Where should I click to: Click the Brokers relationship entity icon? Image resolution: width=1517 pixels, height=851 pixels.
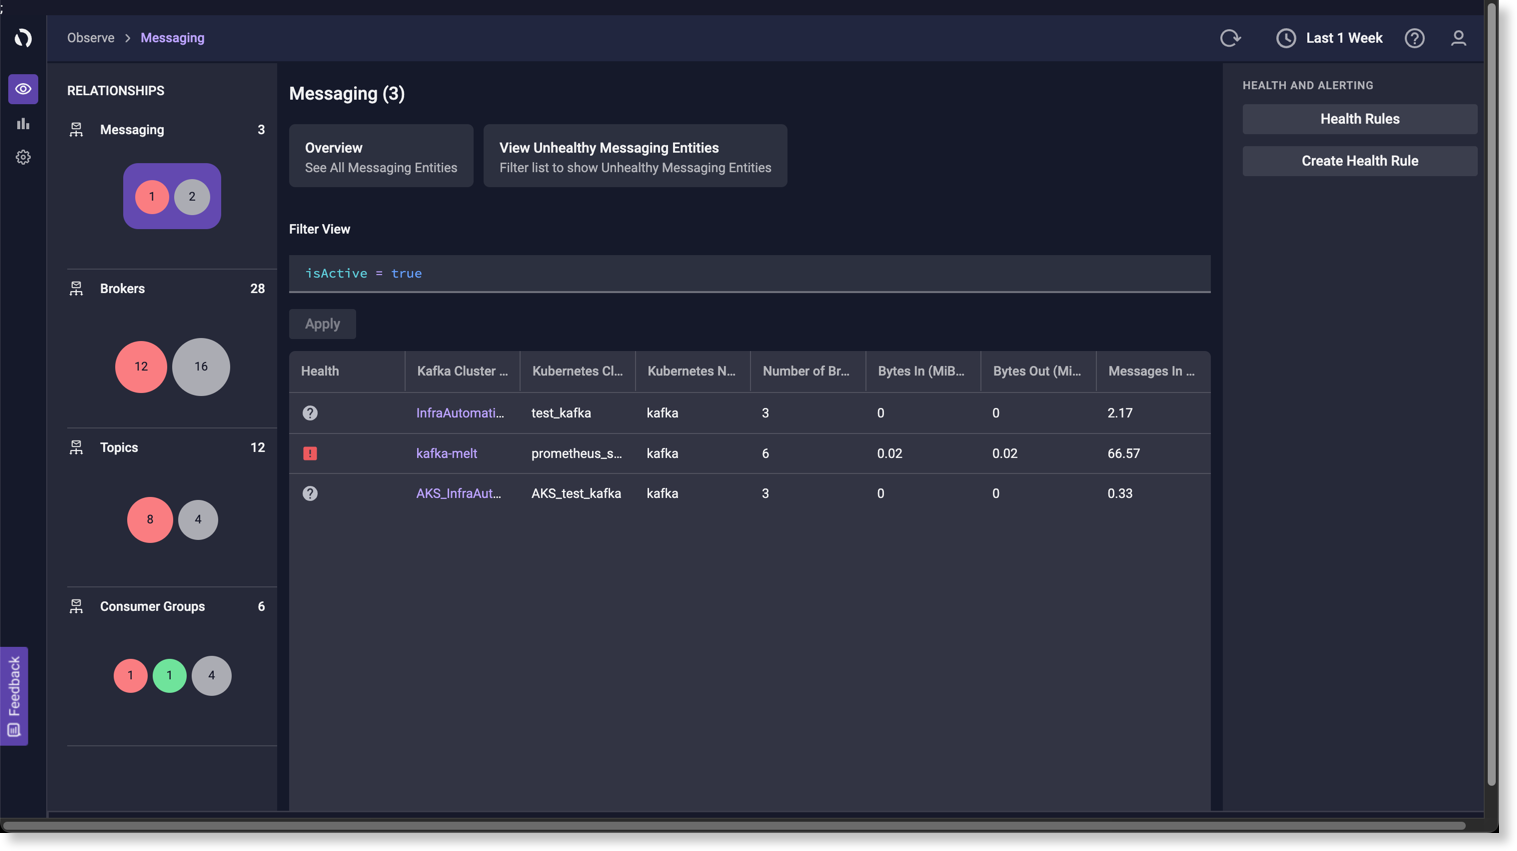[76, 289]
